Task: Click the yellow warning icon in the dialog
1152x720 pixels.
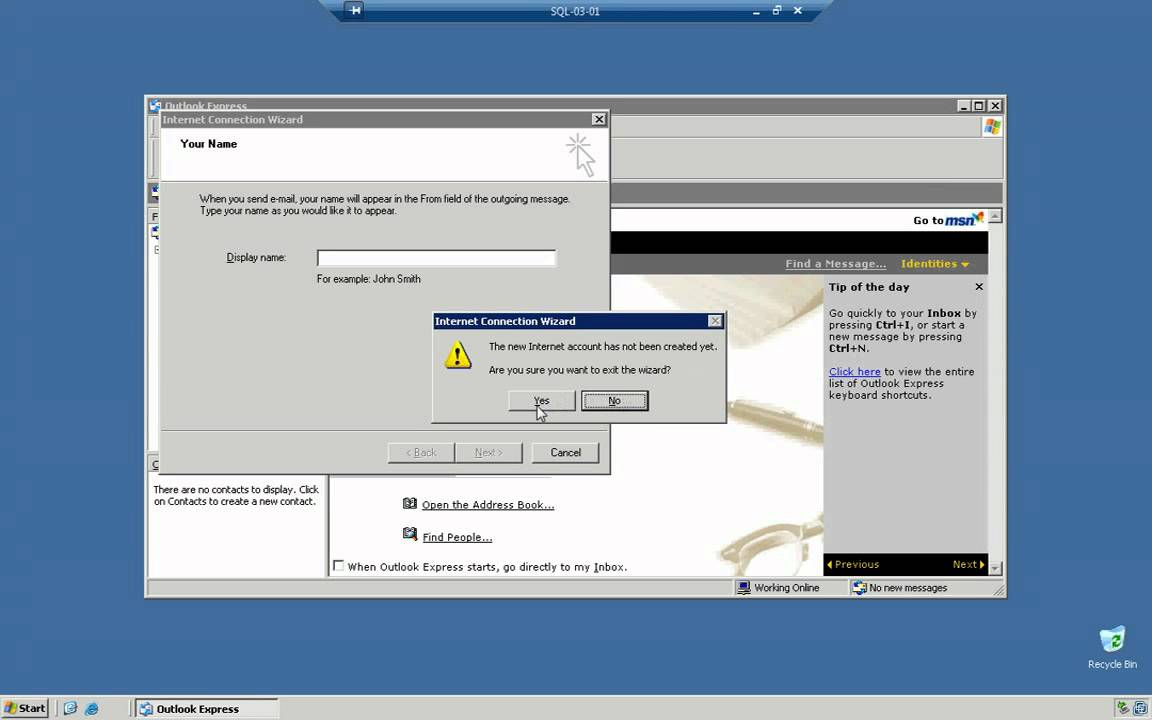Action: click(458, 355)
